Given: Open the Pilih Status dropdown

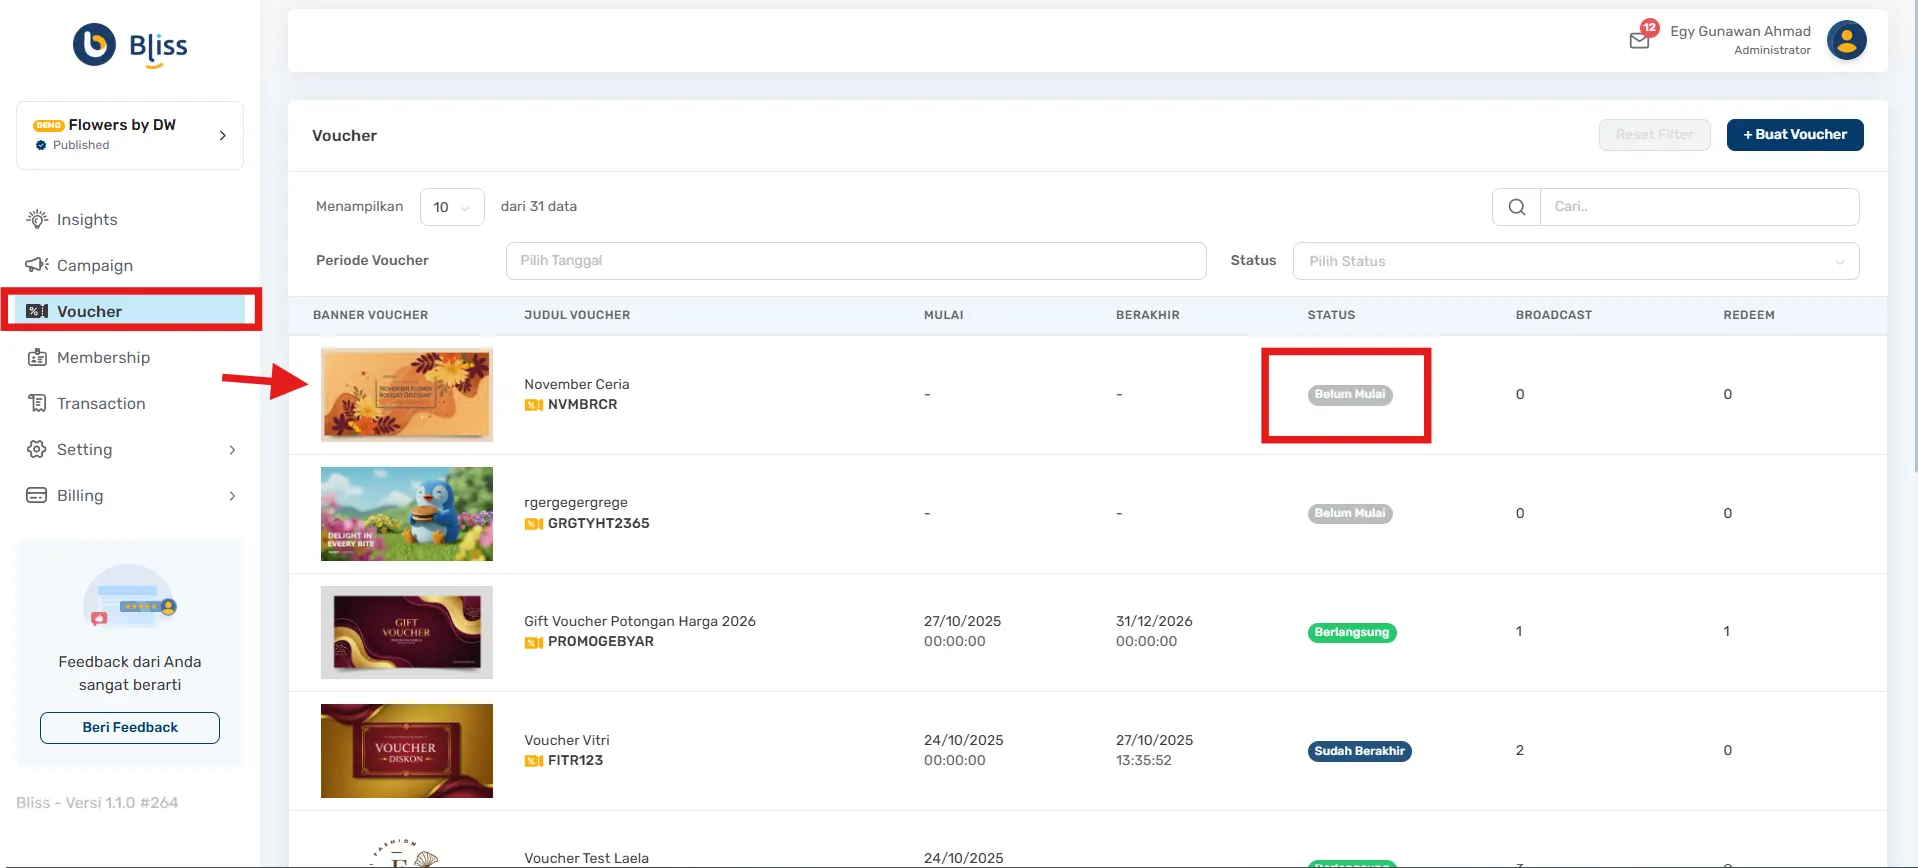Looking at the screenshot, I should (1575, 261).
